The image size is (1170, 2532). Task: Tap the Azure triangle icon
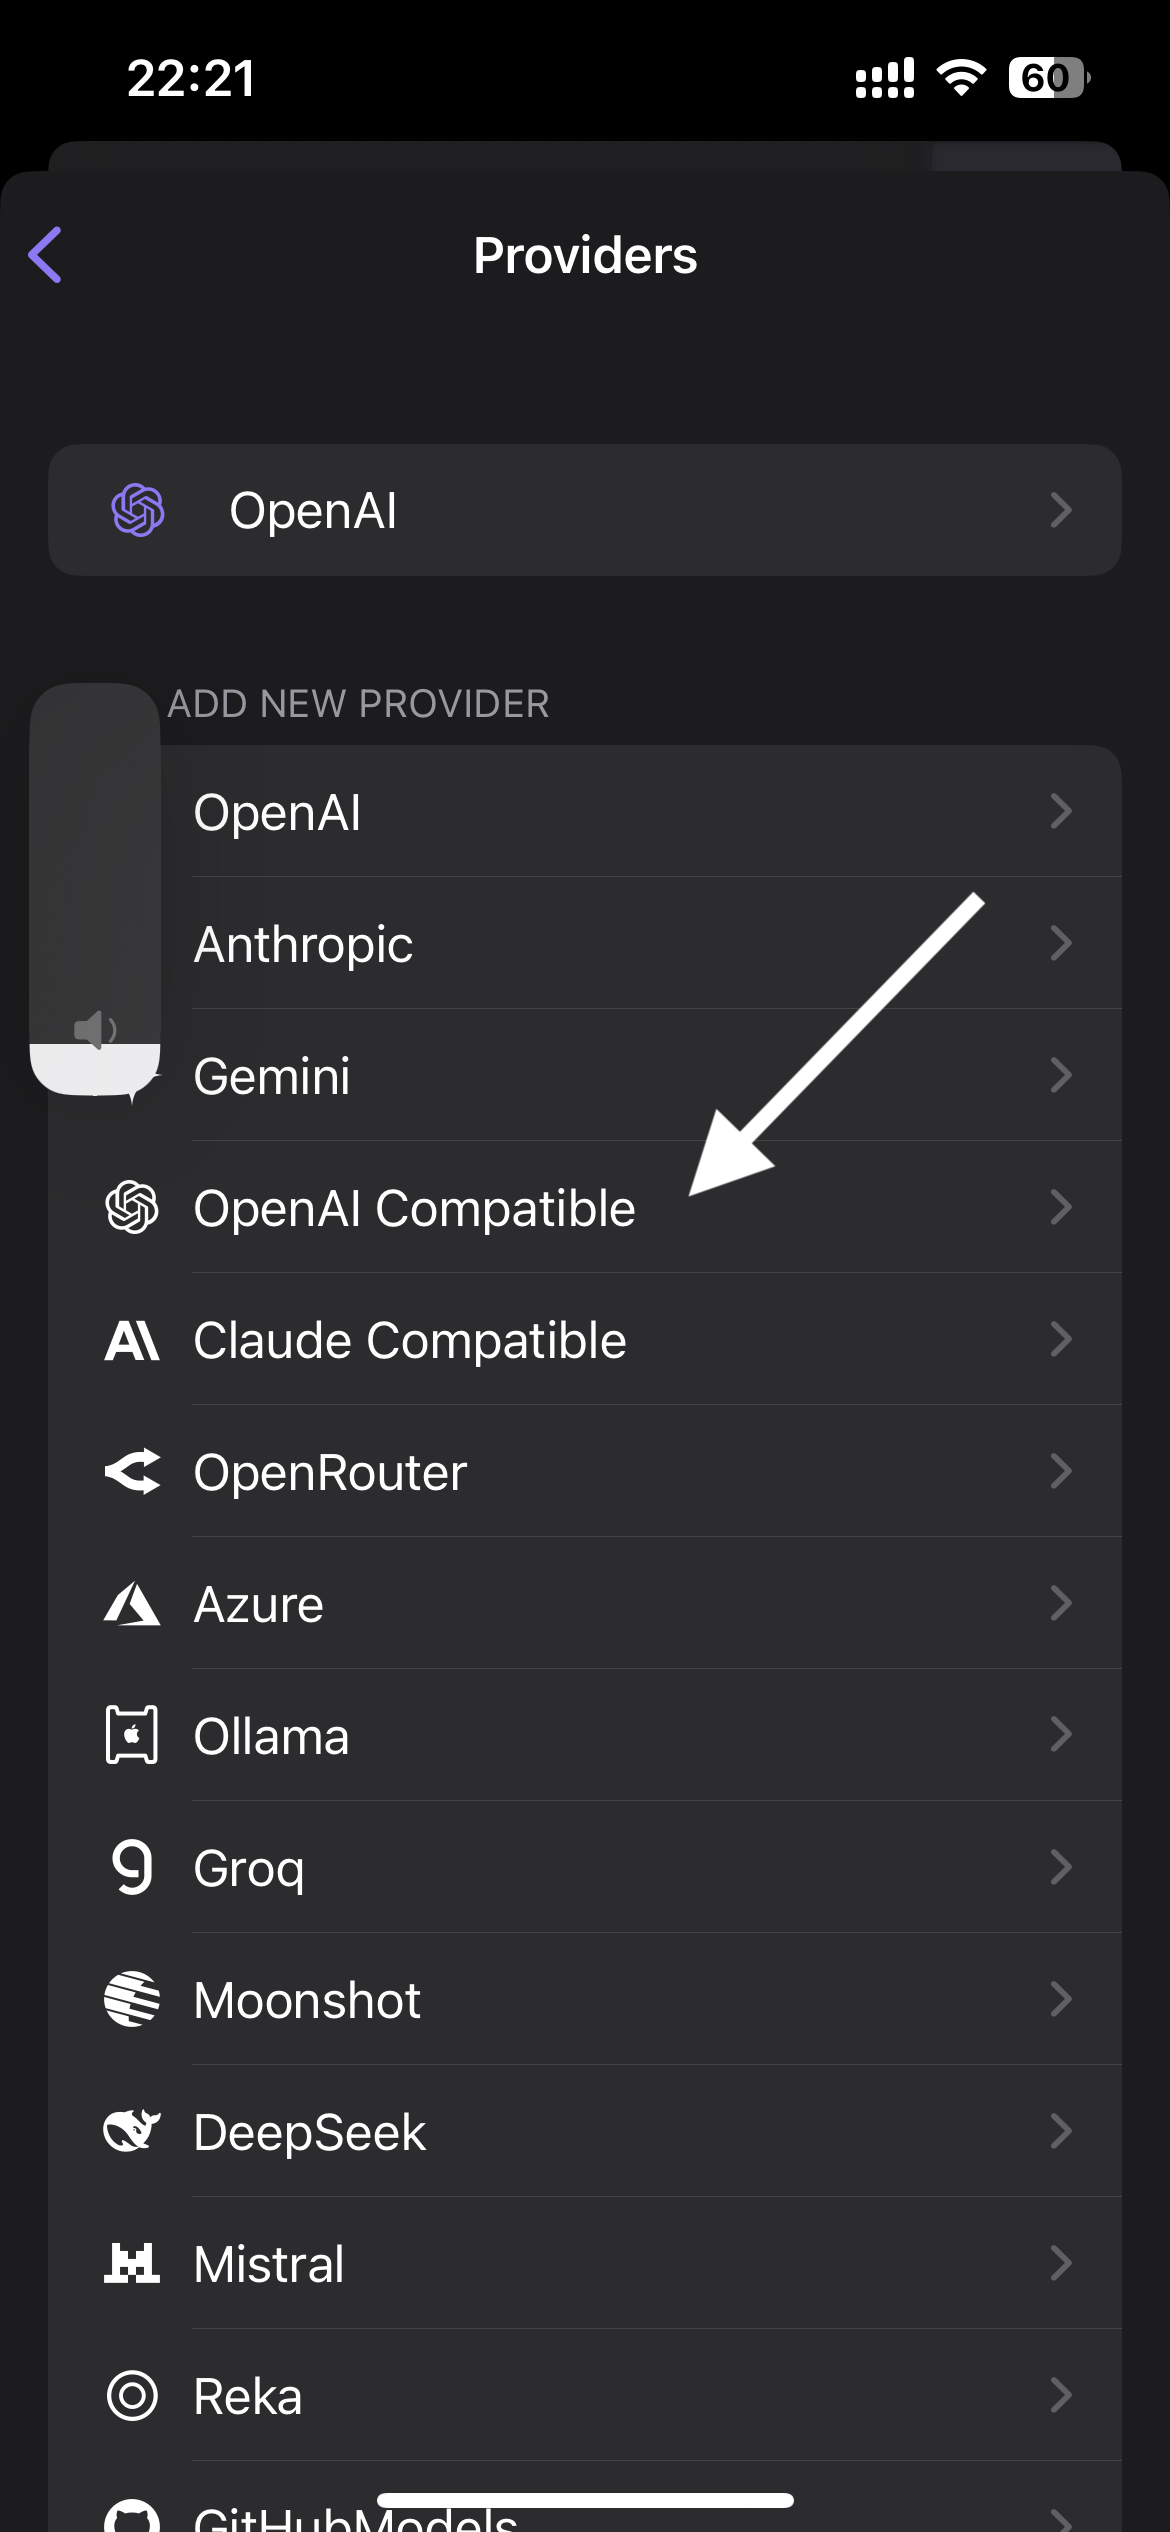pos(132,1604)
